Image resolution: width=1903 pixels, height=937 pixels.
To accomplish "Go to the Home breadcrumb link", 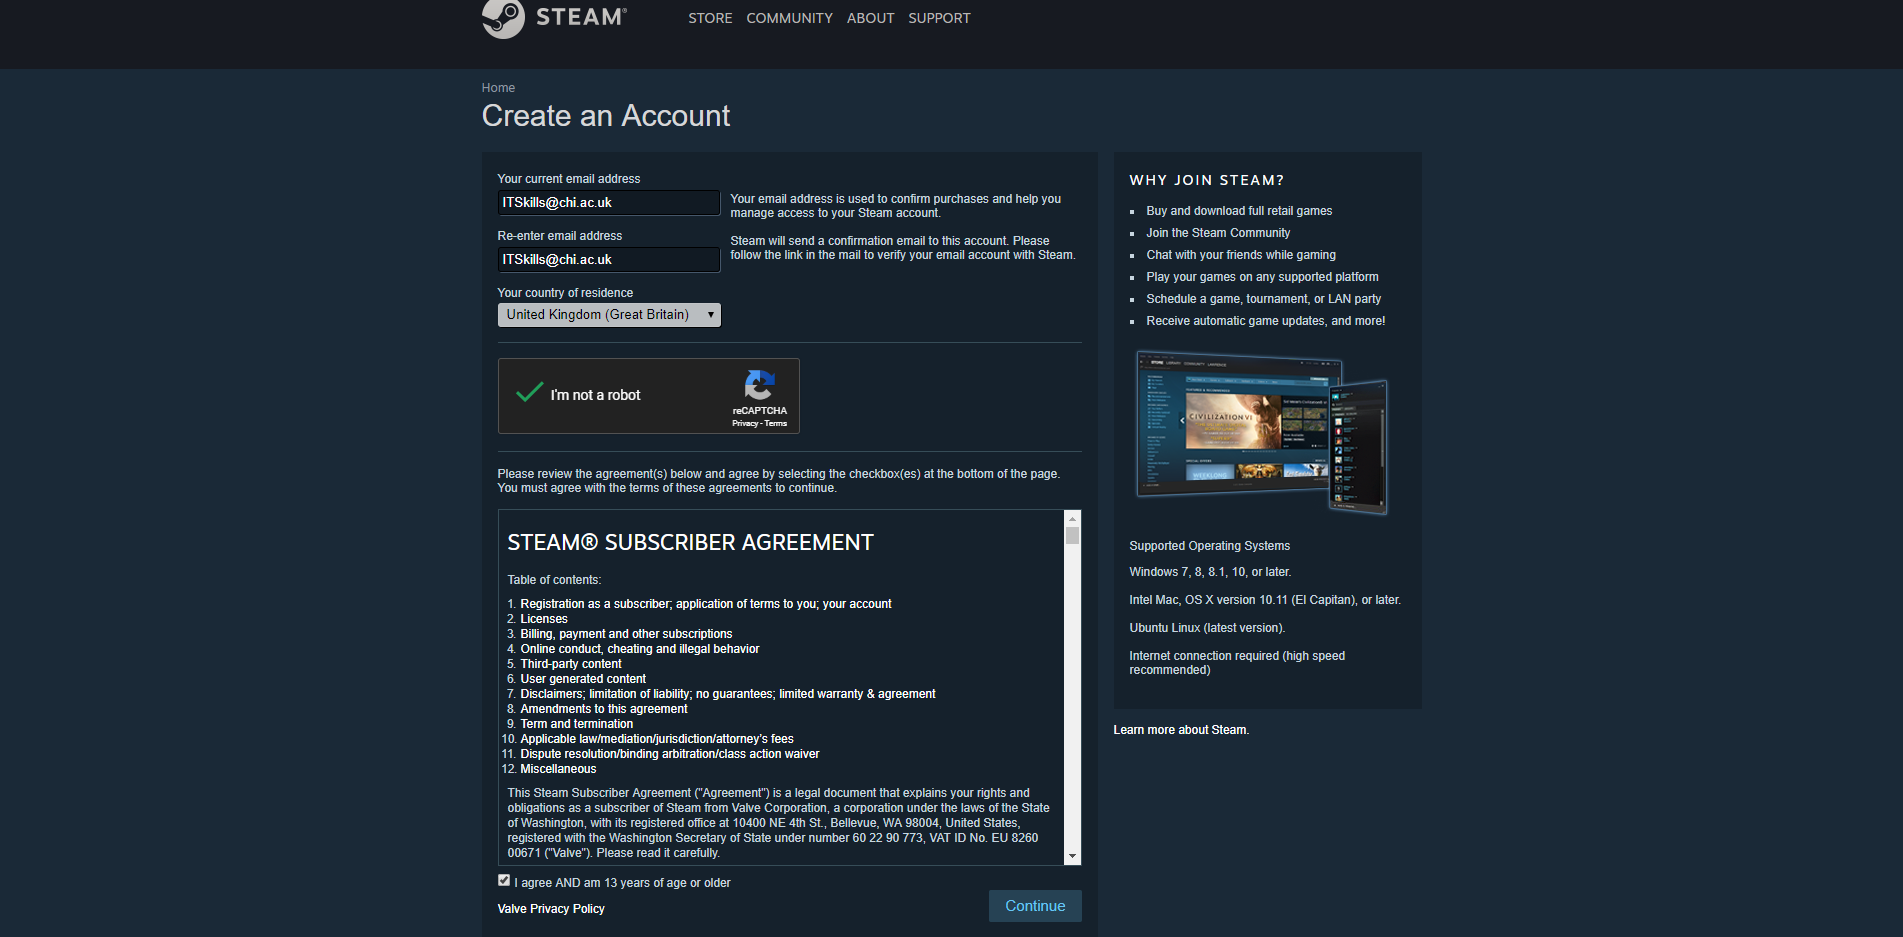I will point(498,88).
